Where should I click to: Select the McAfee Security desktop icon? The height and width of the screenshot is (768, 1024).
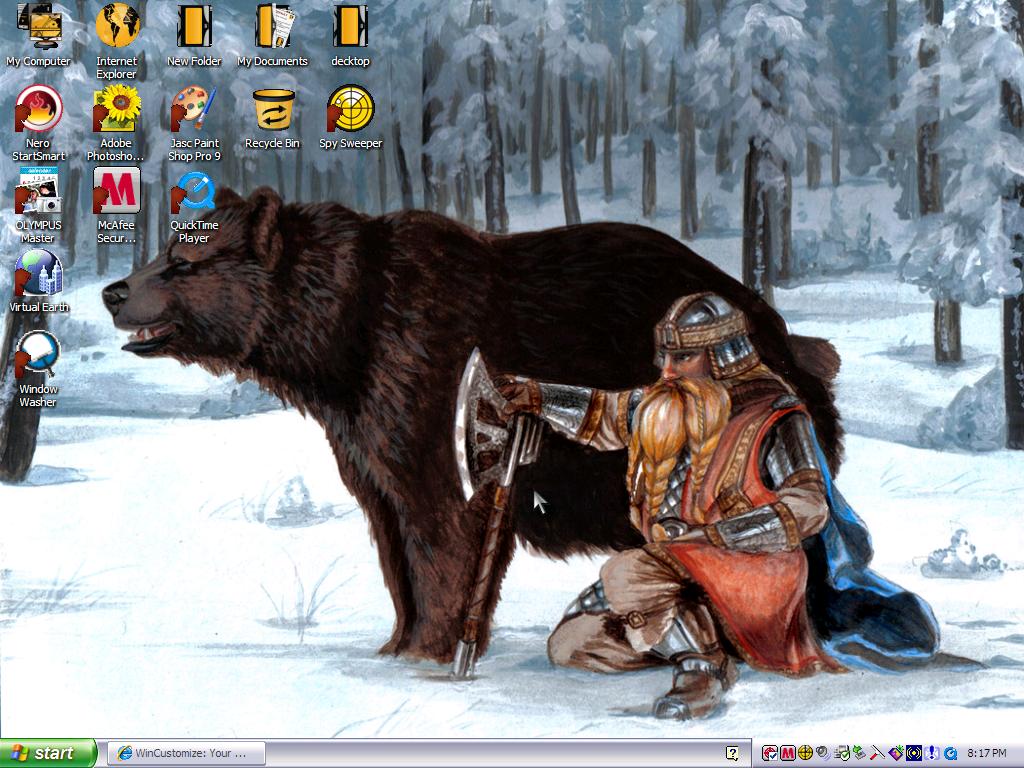point(116,204)
